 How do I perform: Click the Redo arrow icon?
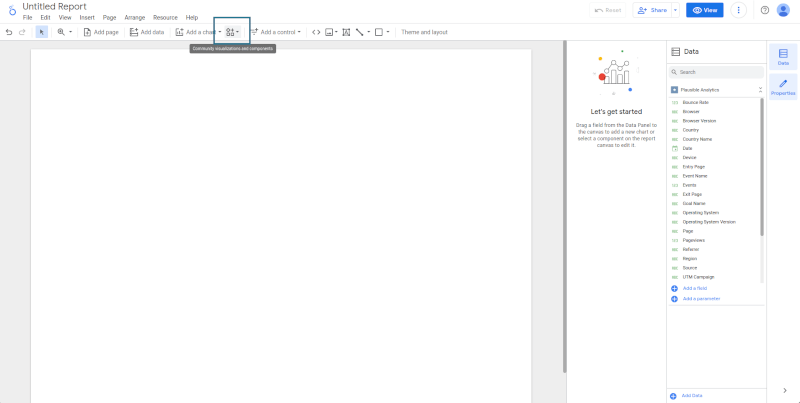coord(22,32)
